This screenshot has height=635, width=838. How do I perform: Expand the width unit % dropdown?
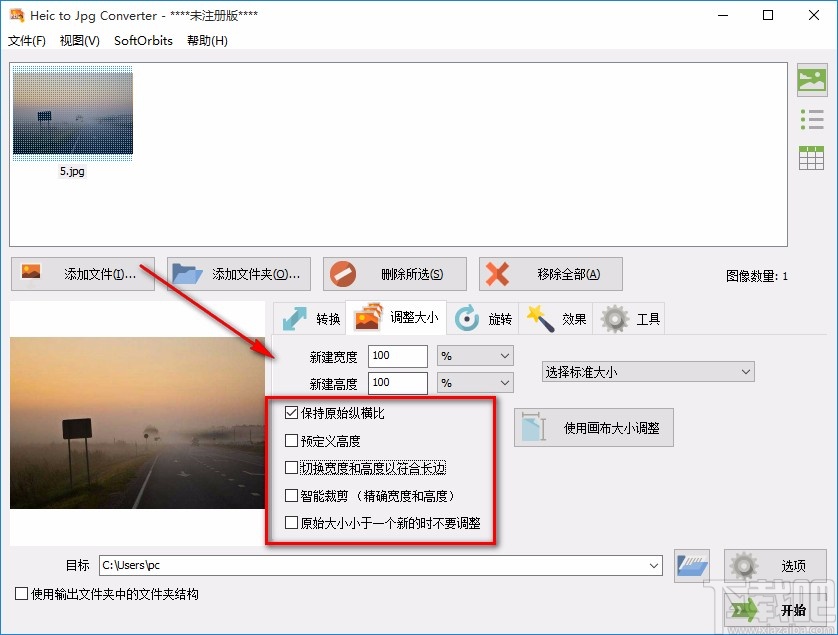pyautogui.click(x=475, y=356)
